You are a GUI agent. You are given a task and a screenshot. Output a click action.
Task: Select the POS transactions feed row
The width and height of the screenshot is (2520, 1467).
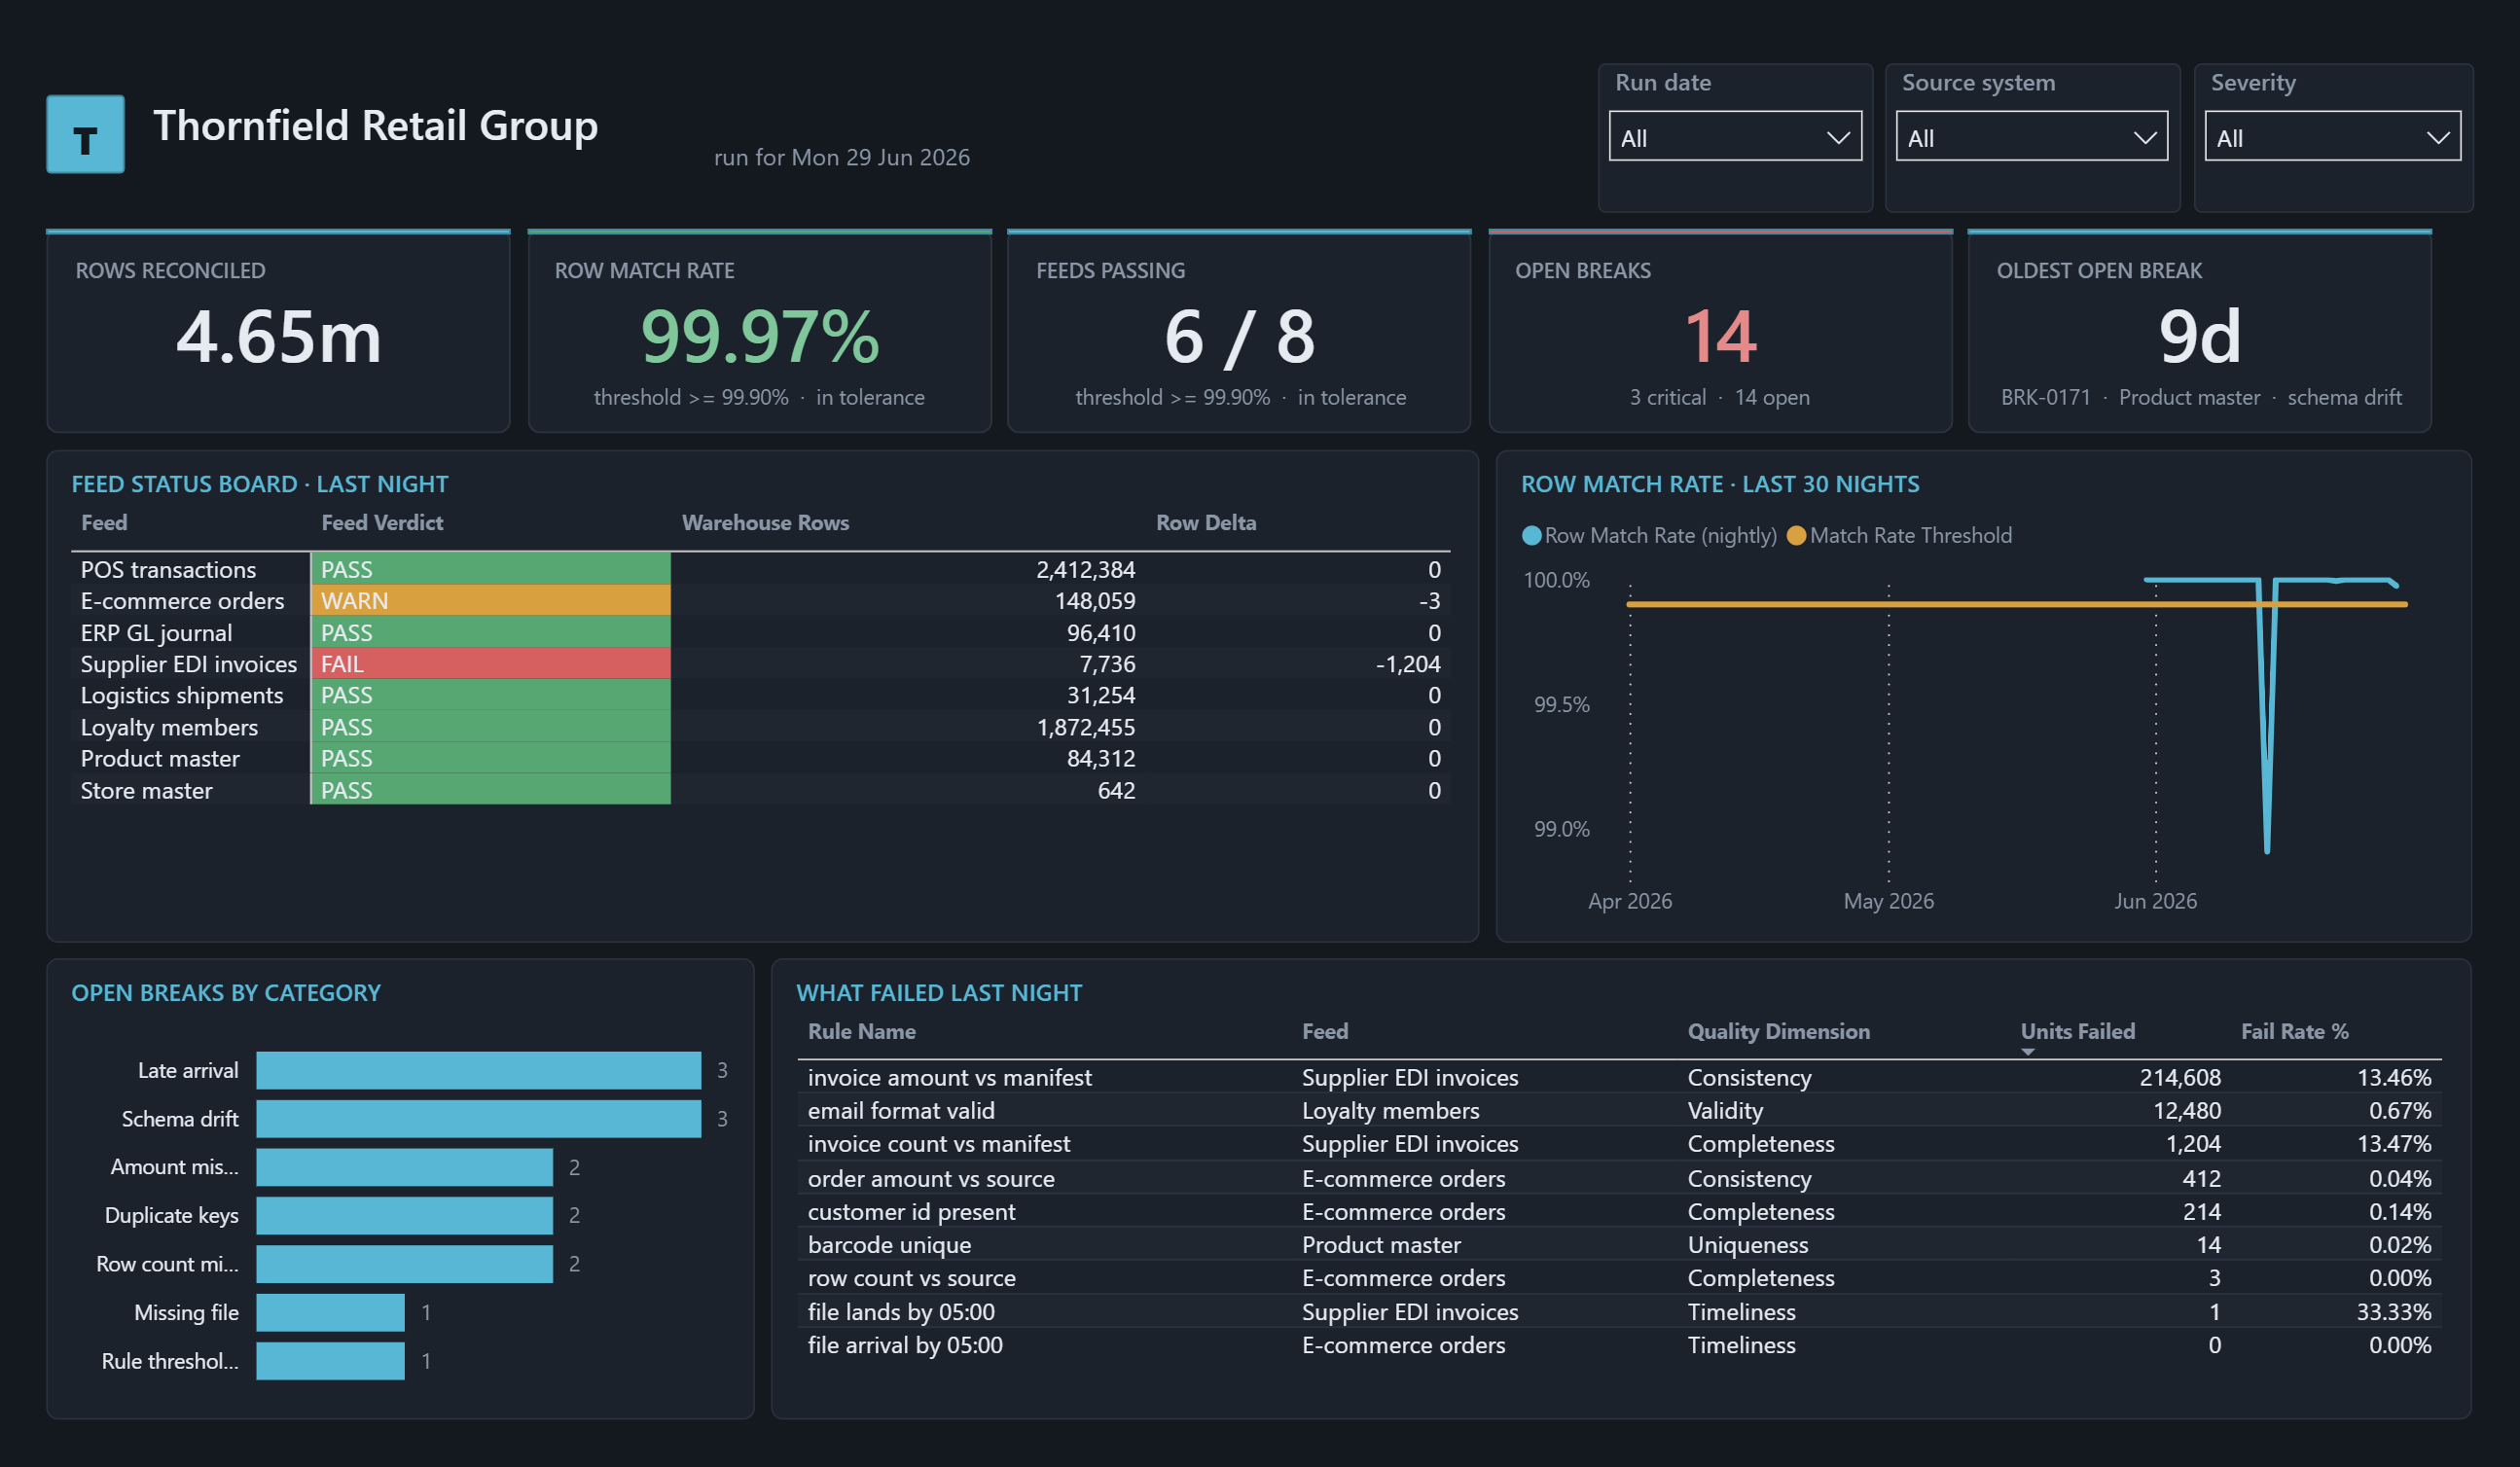pos(760,569)
